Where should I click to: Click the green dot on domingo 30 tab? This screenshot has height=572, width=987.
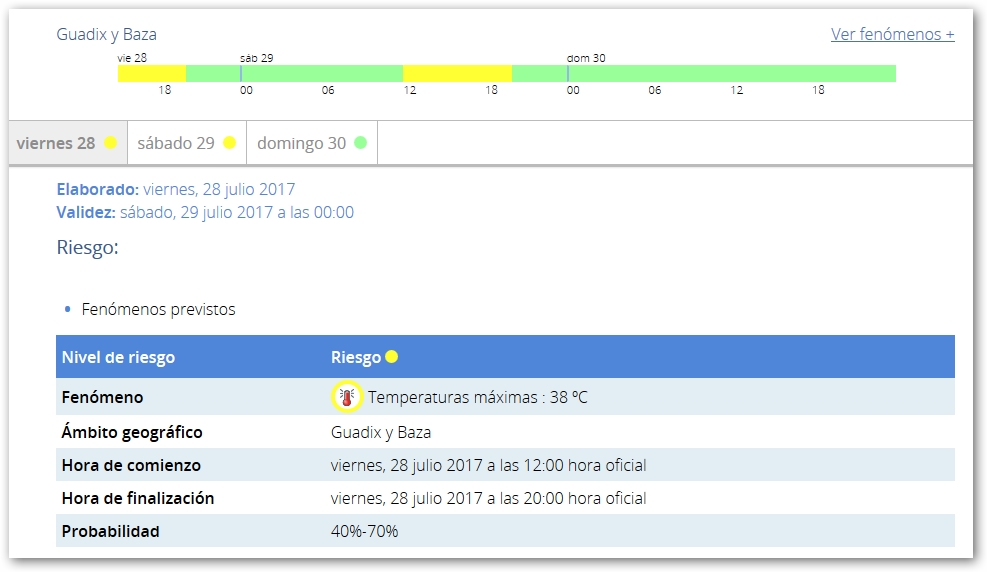pos(360,143)
